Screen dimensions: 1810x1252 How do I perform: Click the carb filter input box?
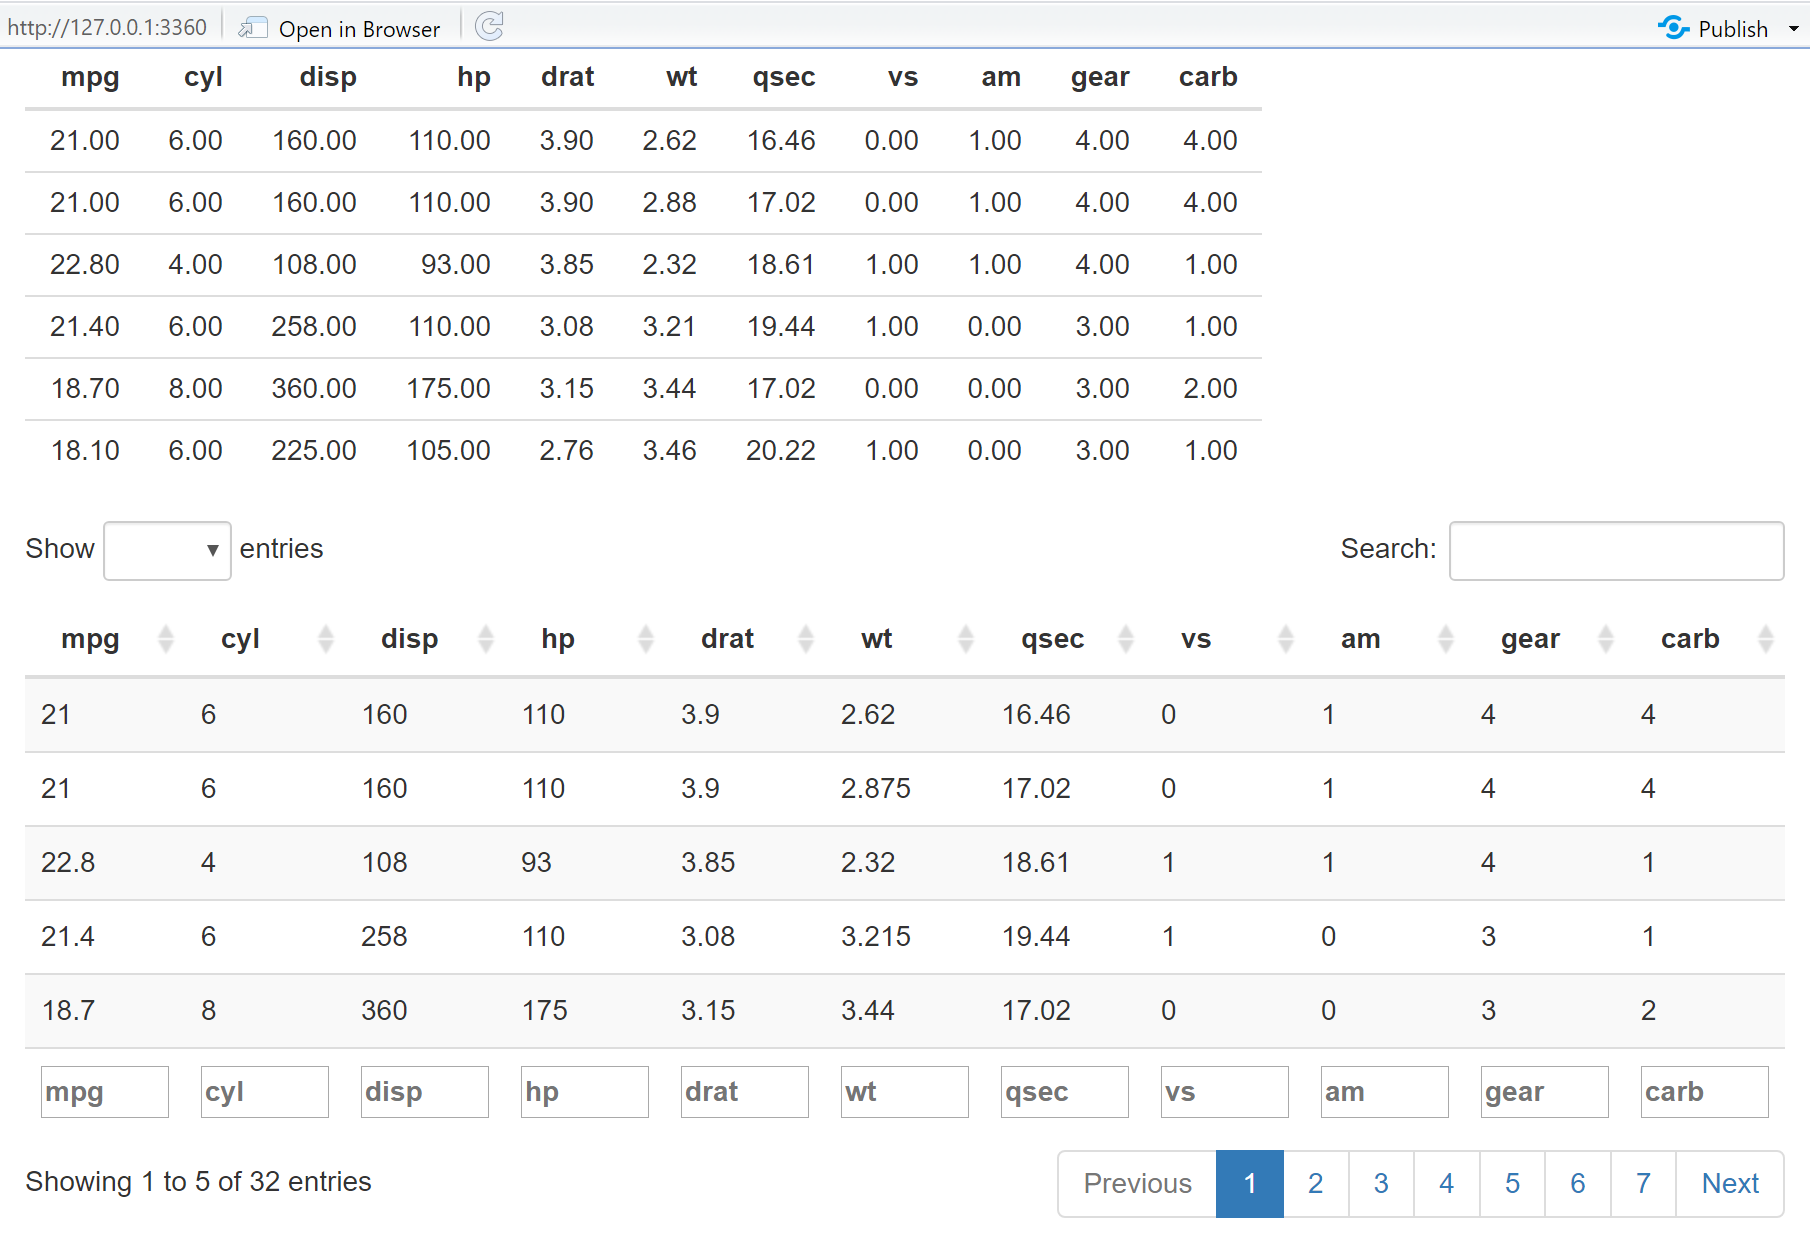click(1705, 1092)
